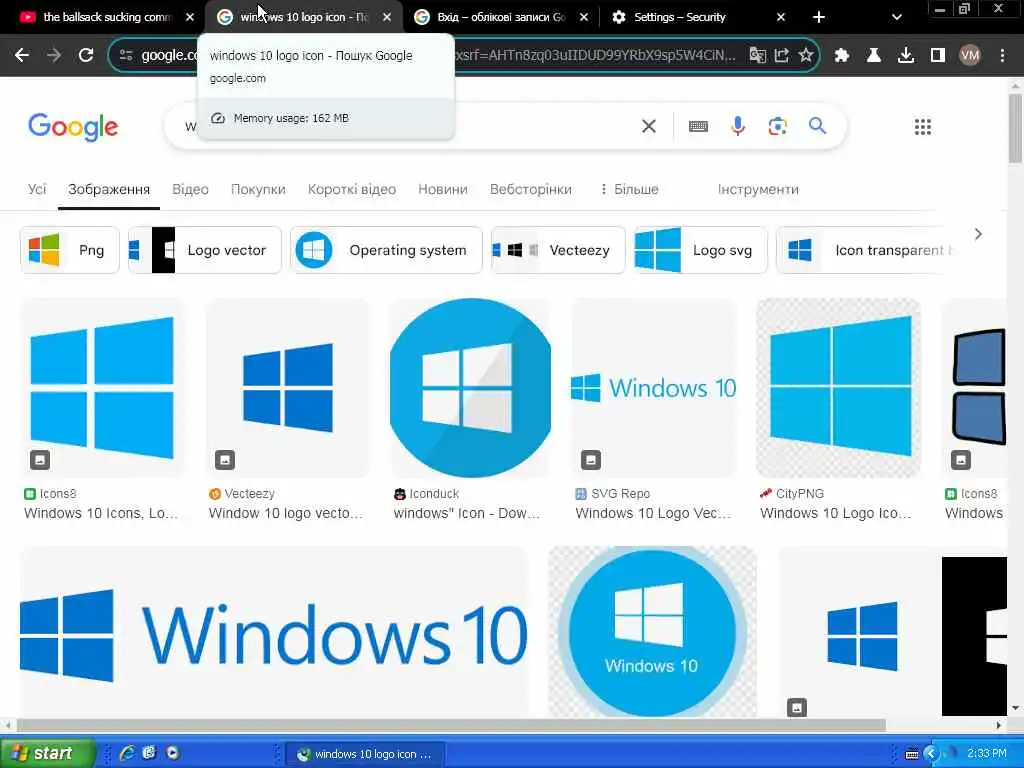Click the Window 10 logo vecto... result title
The image size is (1024, 768).
pyautogui.click(x=285, y=513)
